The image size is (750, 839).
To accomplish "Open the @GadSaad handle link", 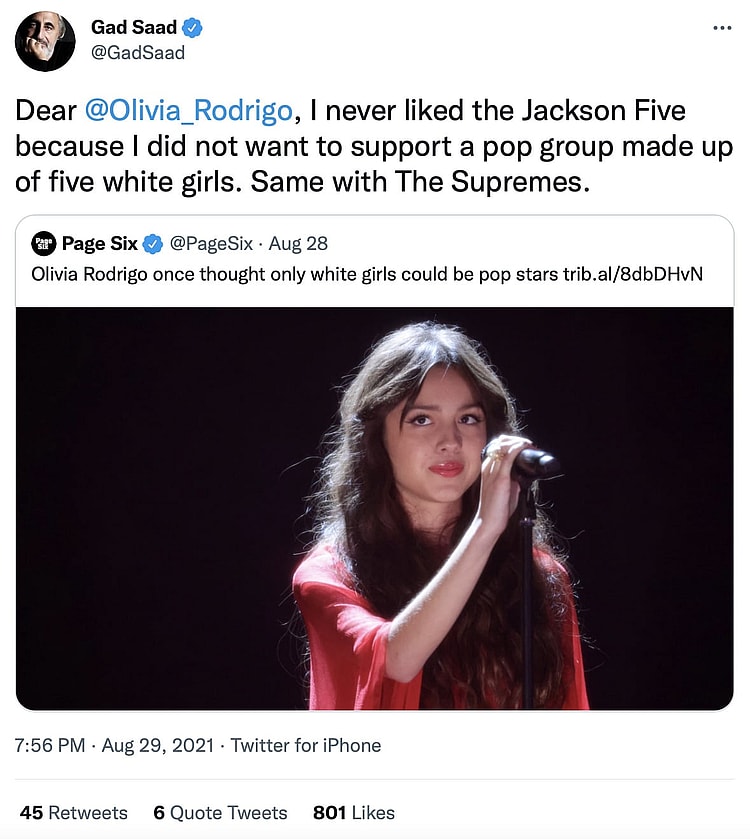I will 138,53.
